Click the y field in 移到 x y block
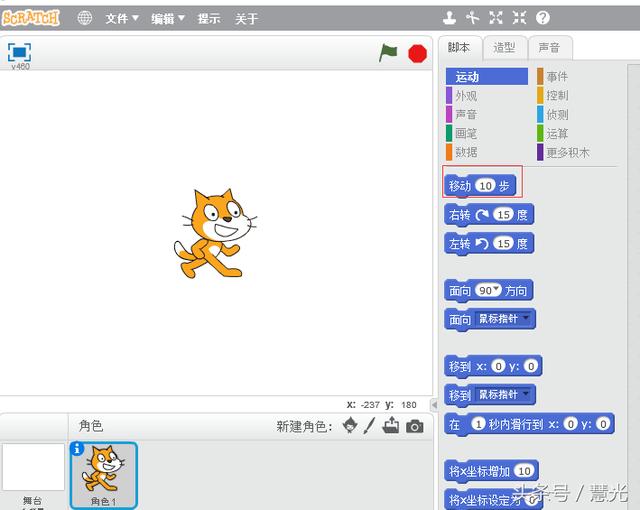 tap(531, 366)
